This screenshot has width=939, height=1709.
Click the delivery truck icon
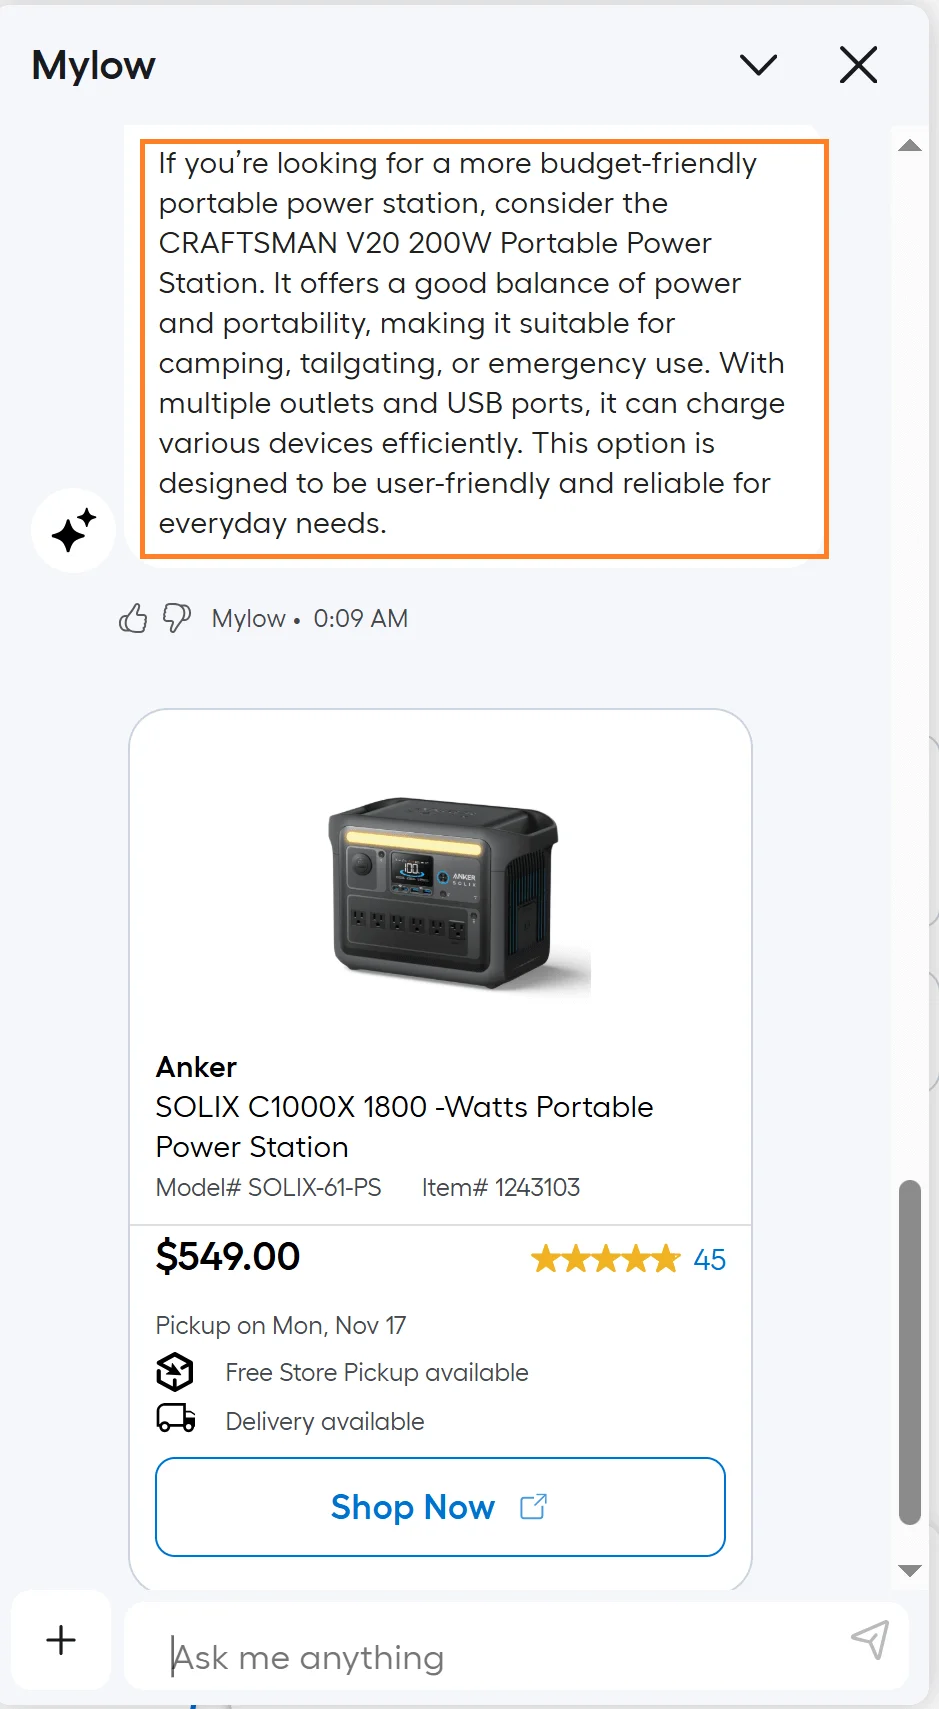tap(176, 1417)
